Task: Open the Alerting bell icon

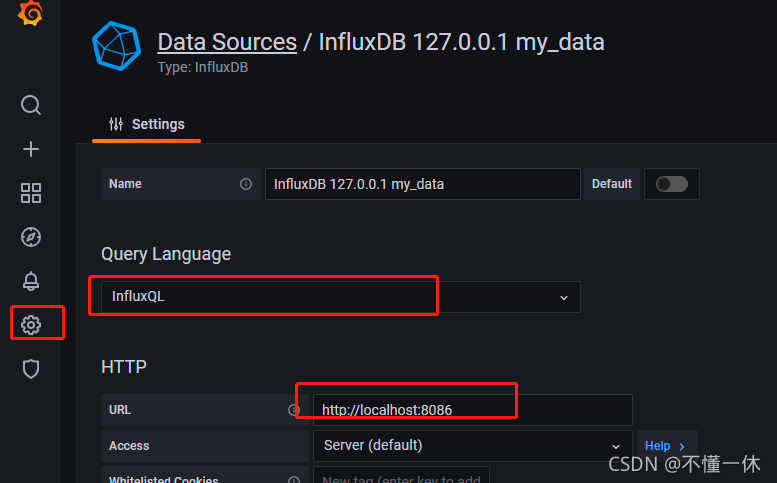Action: click(x=31, y=281)
